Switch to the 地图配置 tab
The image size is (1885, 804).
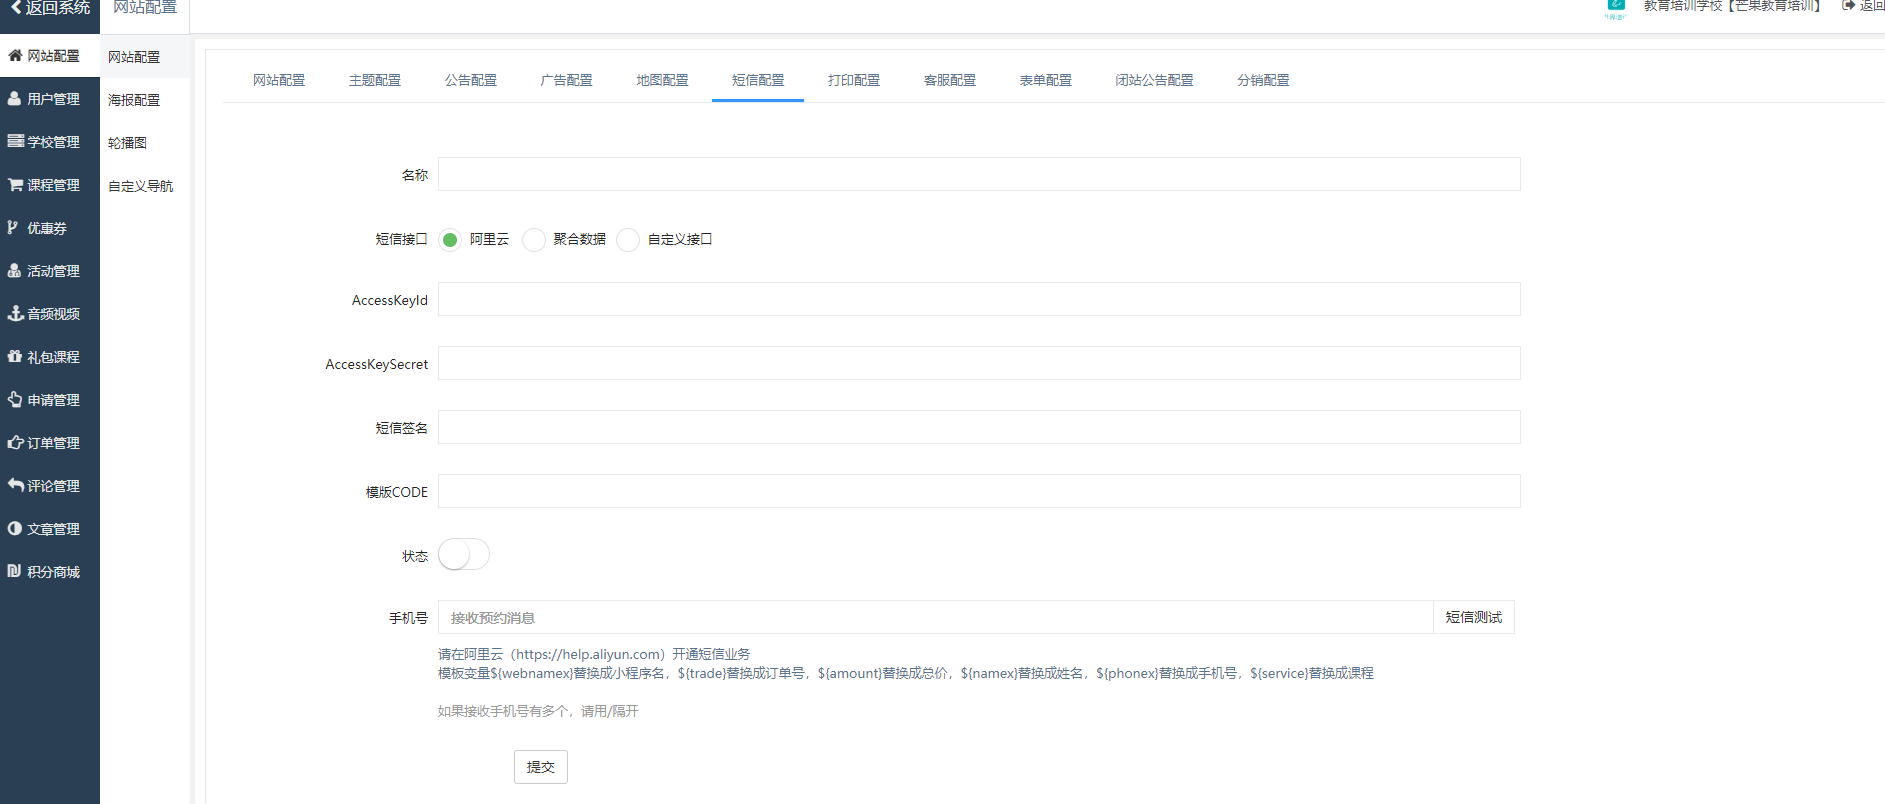click(x=663, y=80)
